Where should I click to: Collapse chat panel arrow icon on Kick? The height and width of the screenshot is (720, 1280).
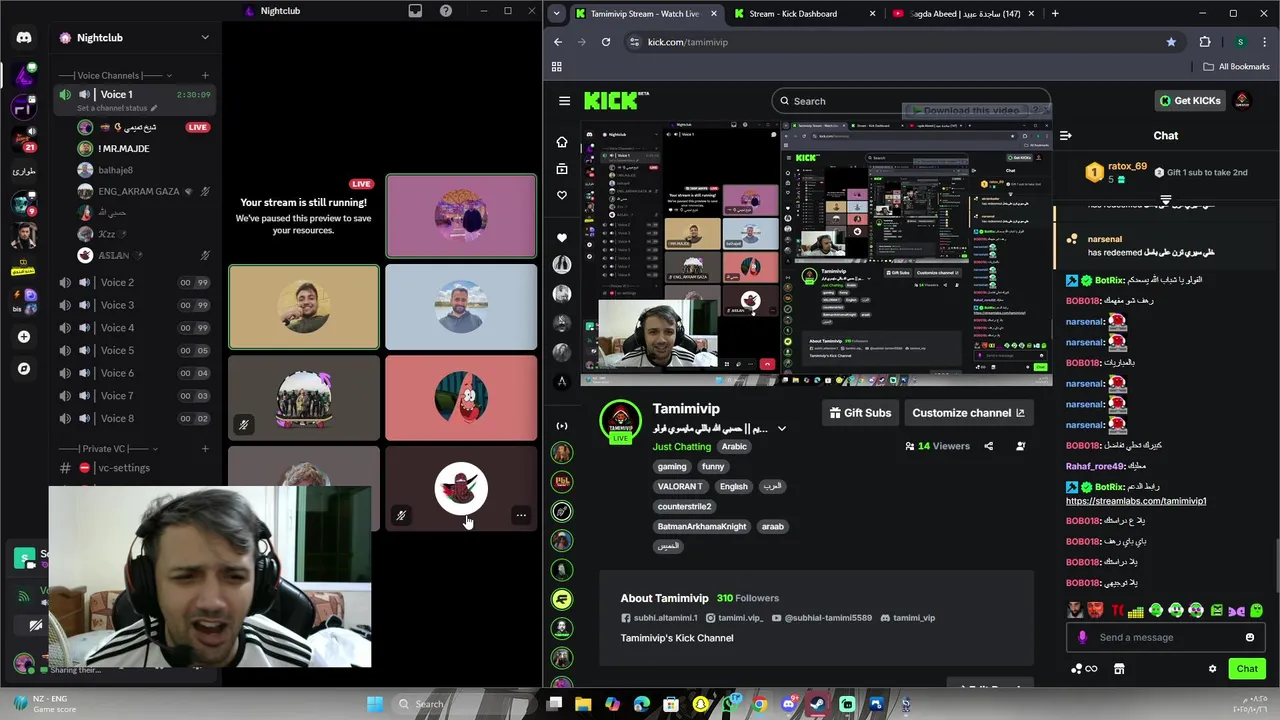(1066, 136)
